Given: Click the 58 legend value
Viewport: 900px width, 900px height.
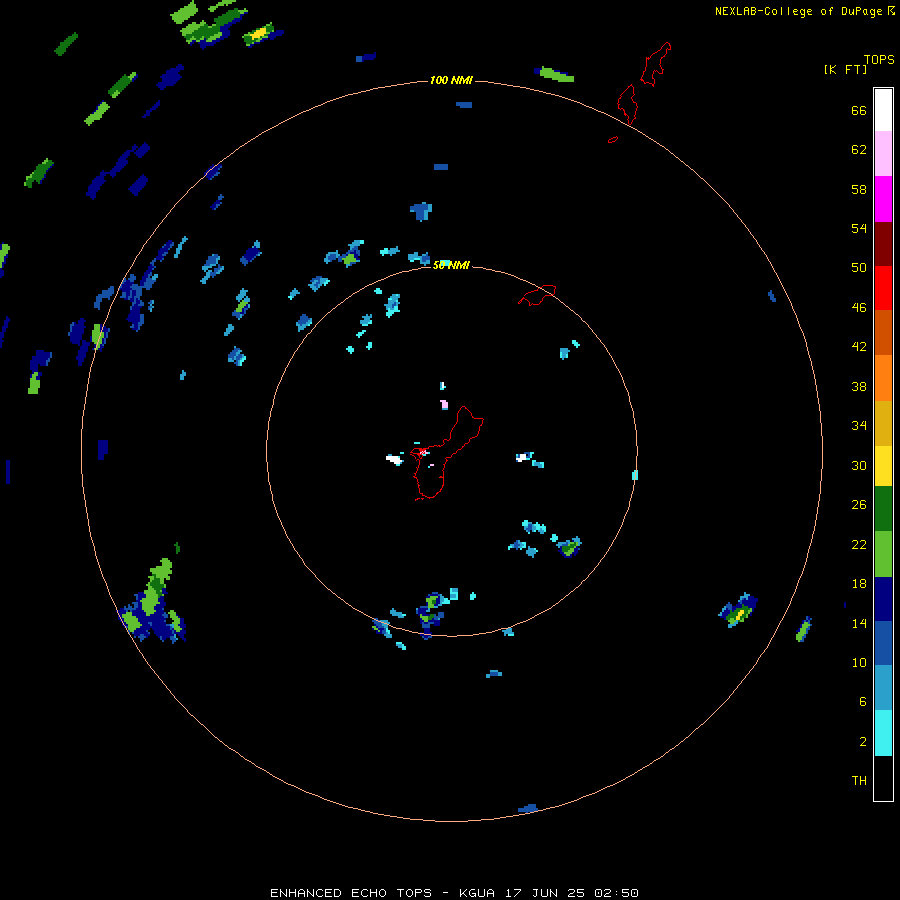Looking at the screenshot, I should point(859,189).
